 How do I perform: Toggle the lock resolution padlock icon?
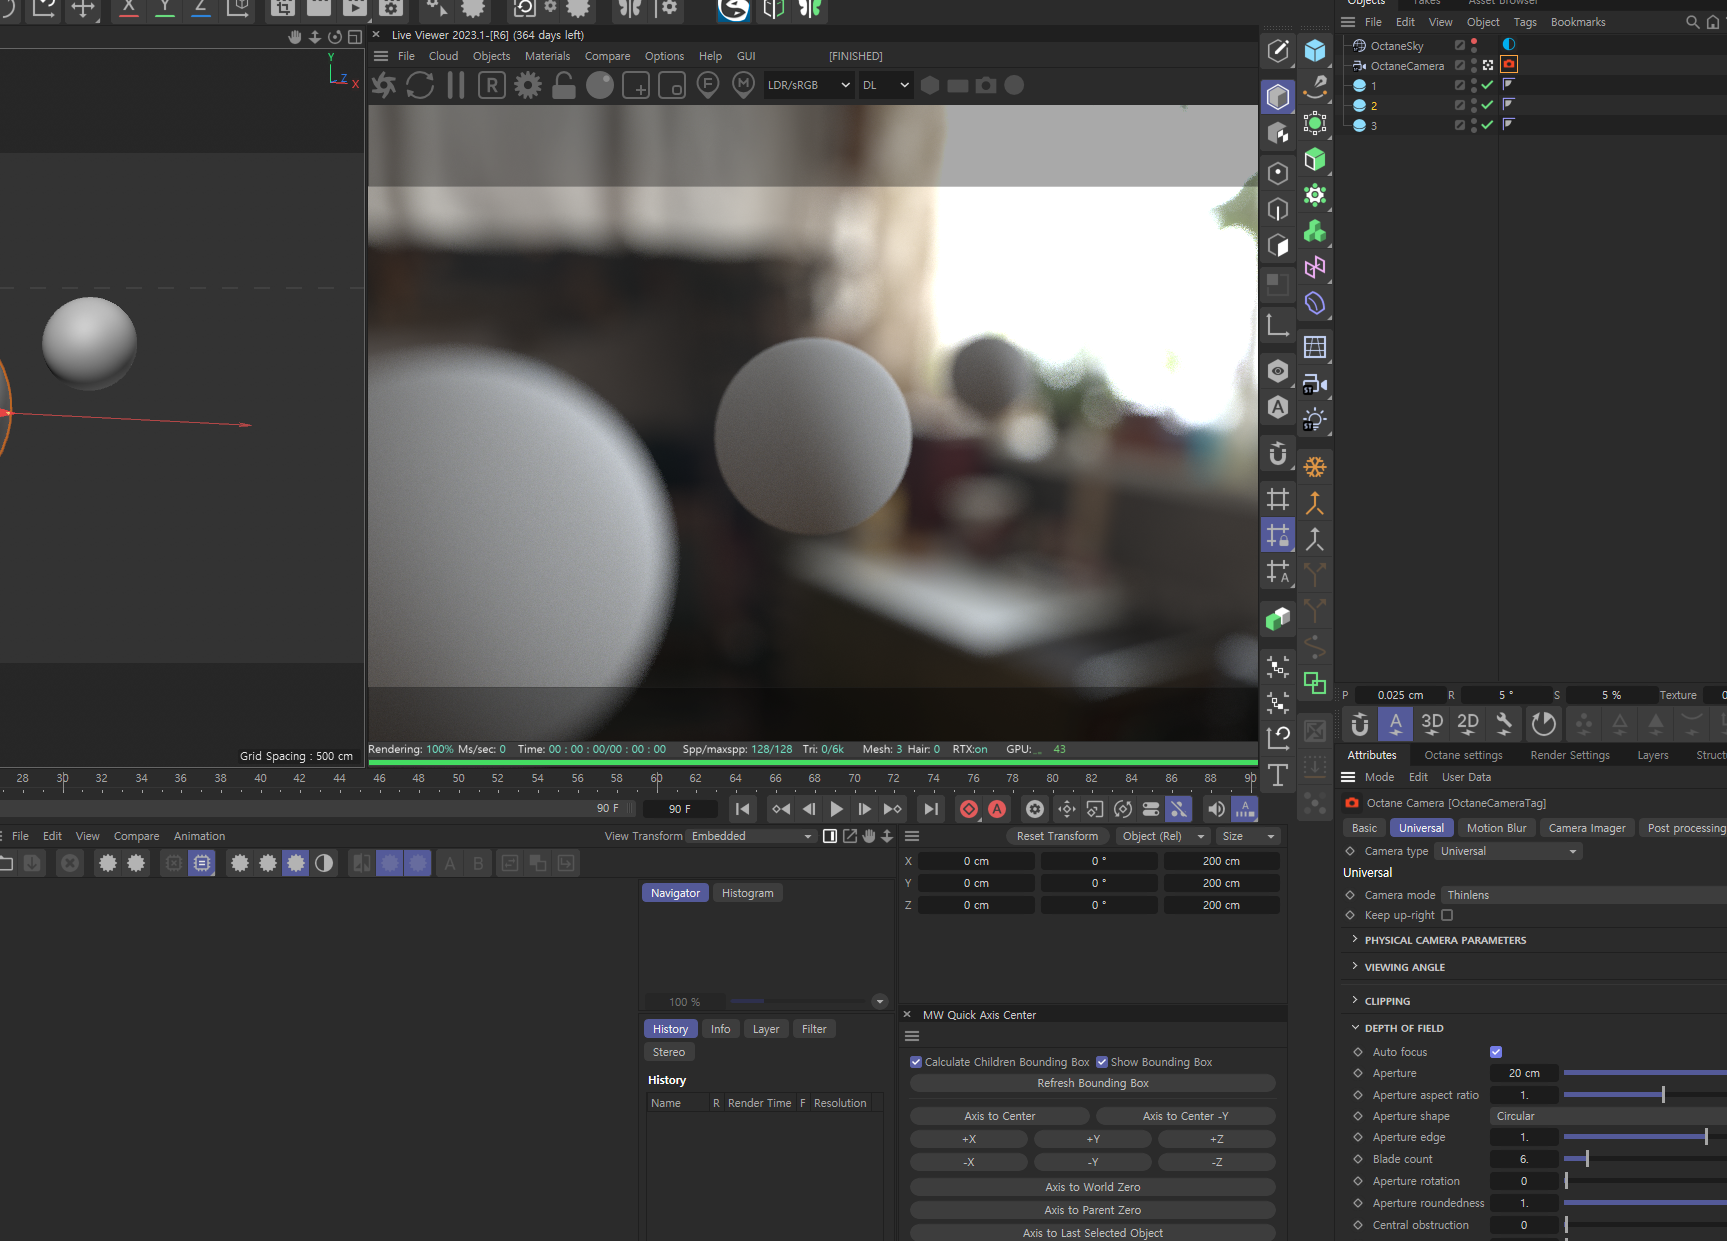[x=564, y=85]
